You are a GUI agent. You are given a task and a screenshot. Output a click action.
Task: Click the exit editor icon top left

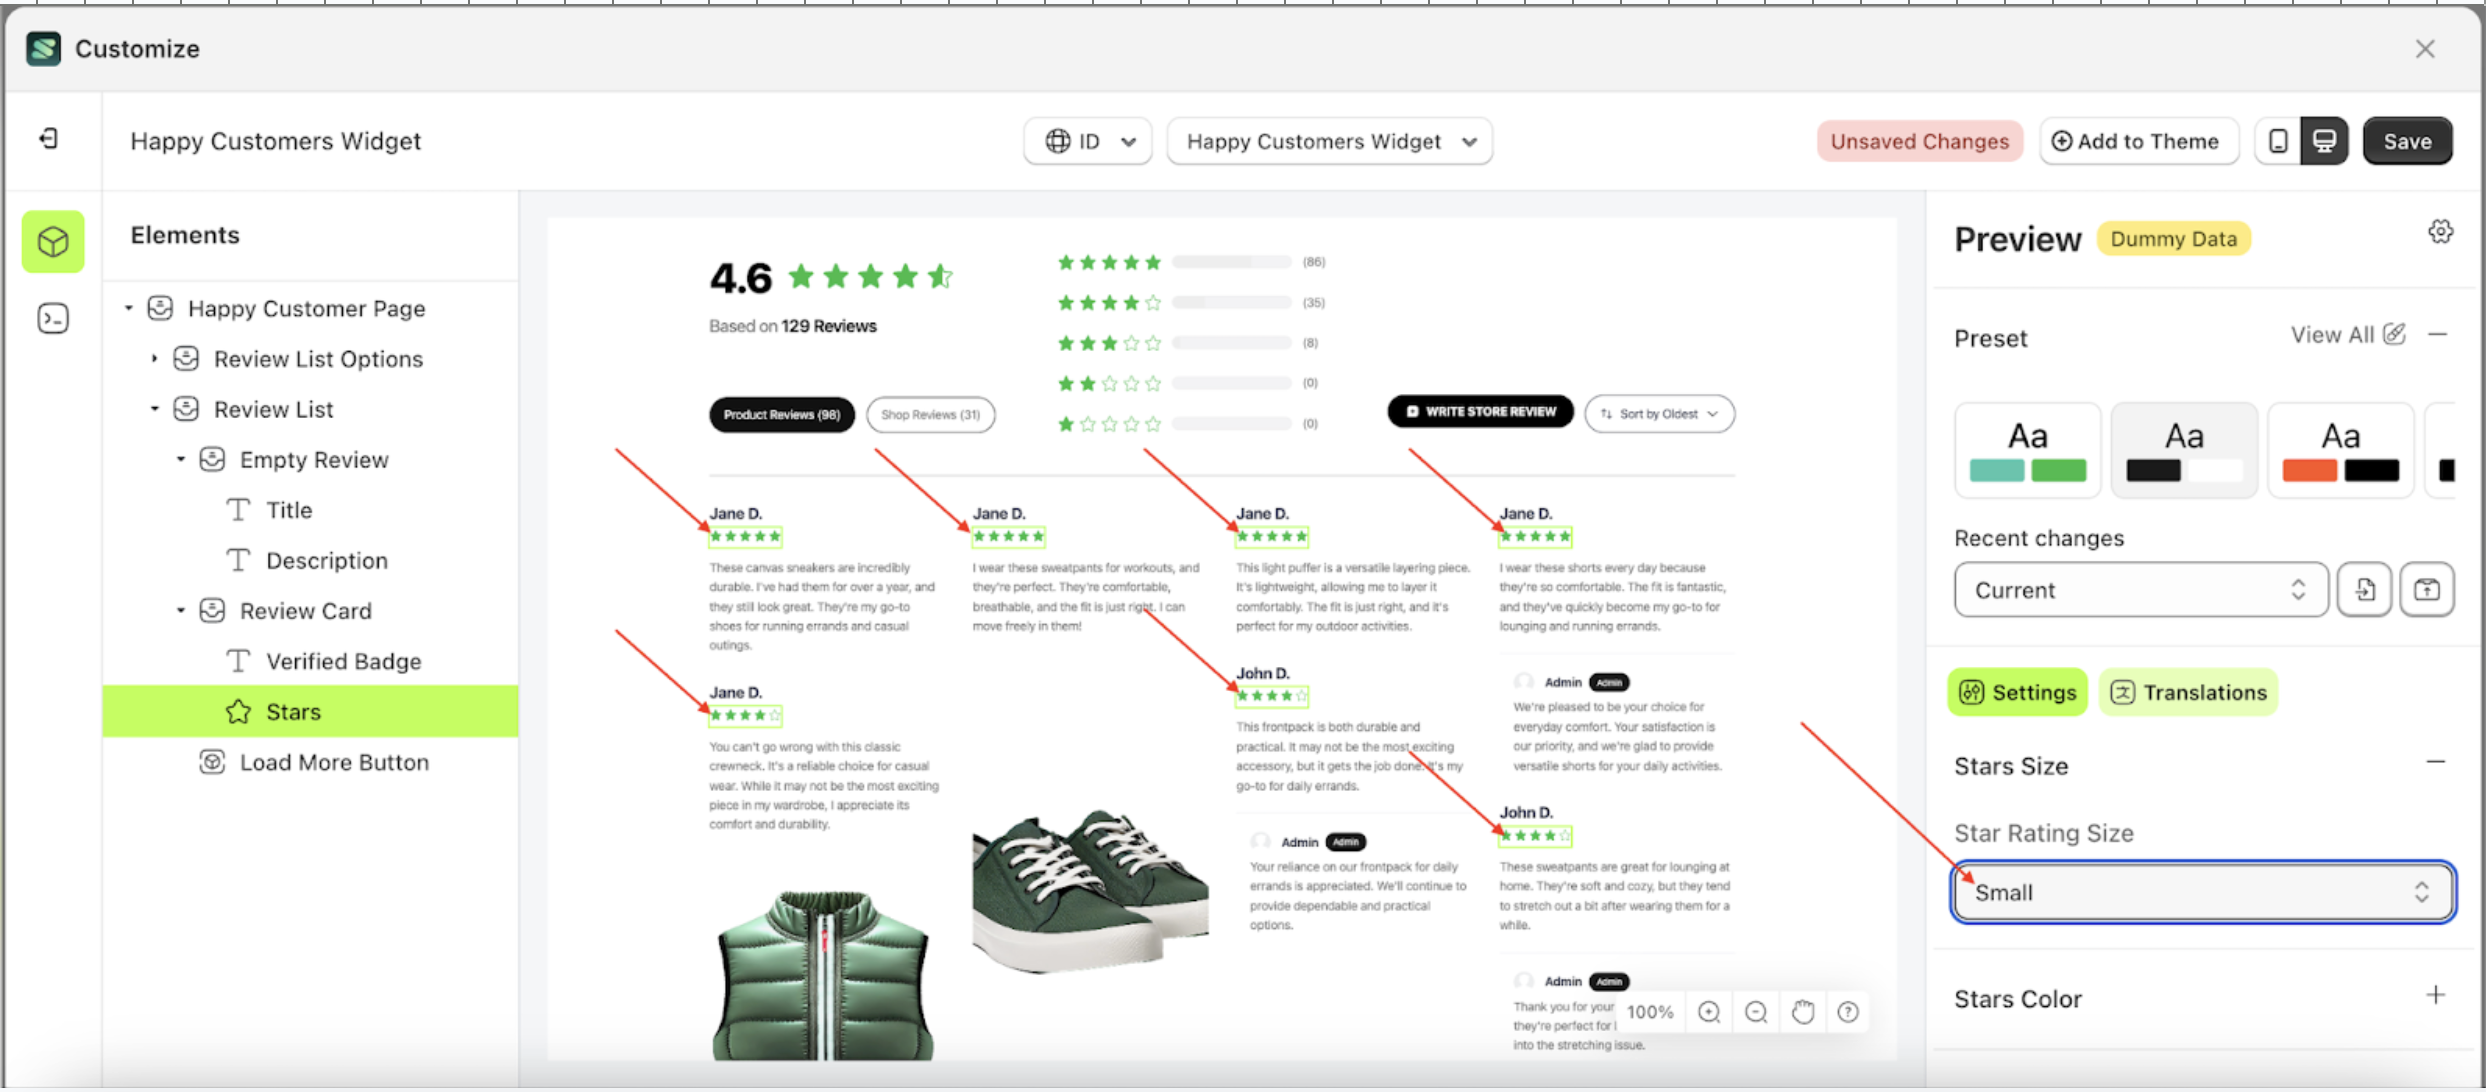click(46, 139)
